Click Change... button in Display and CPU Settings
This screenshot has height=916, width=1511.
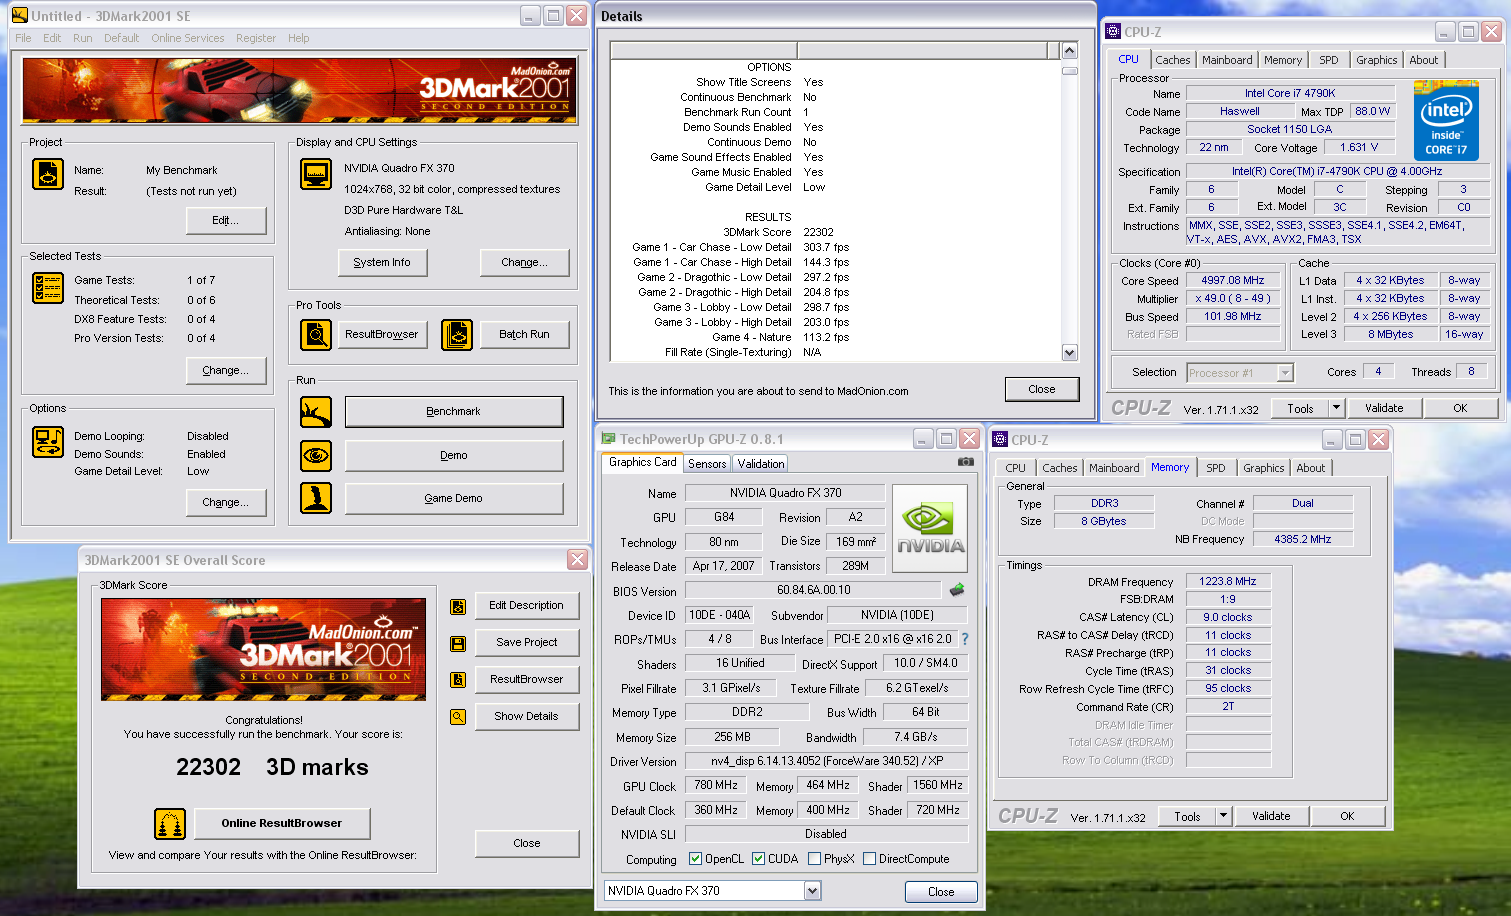click(525, 263)
